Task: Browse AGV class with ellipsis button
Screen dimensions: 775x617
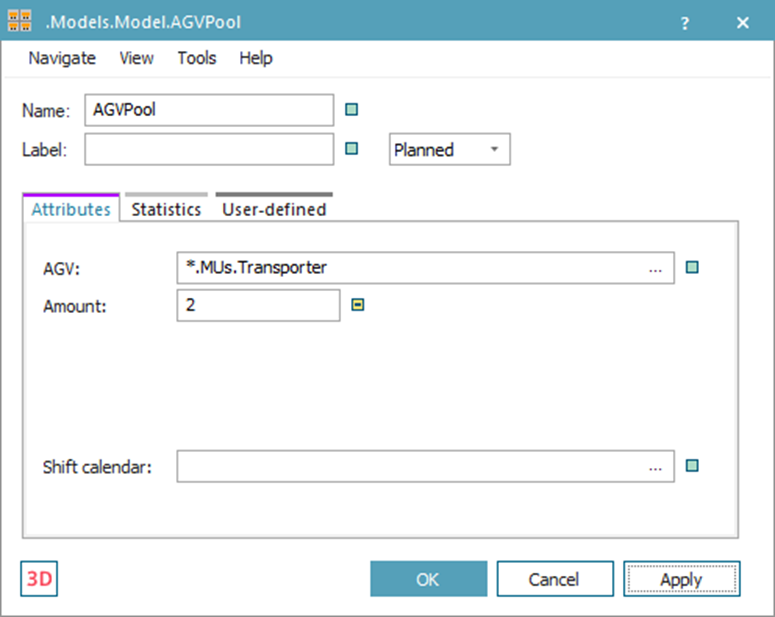Action: click(655, 268)
